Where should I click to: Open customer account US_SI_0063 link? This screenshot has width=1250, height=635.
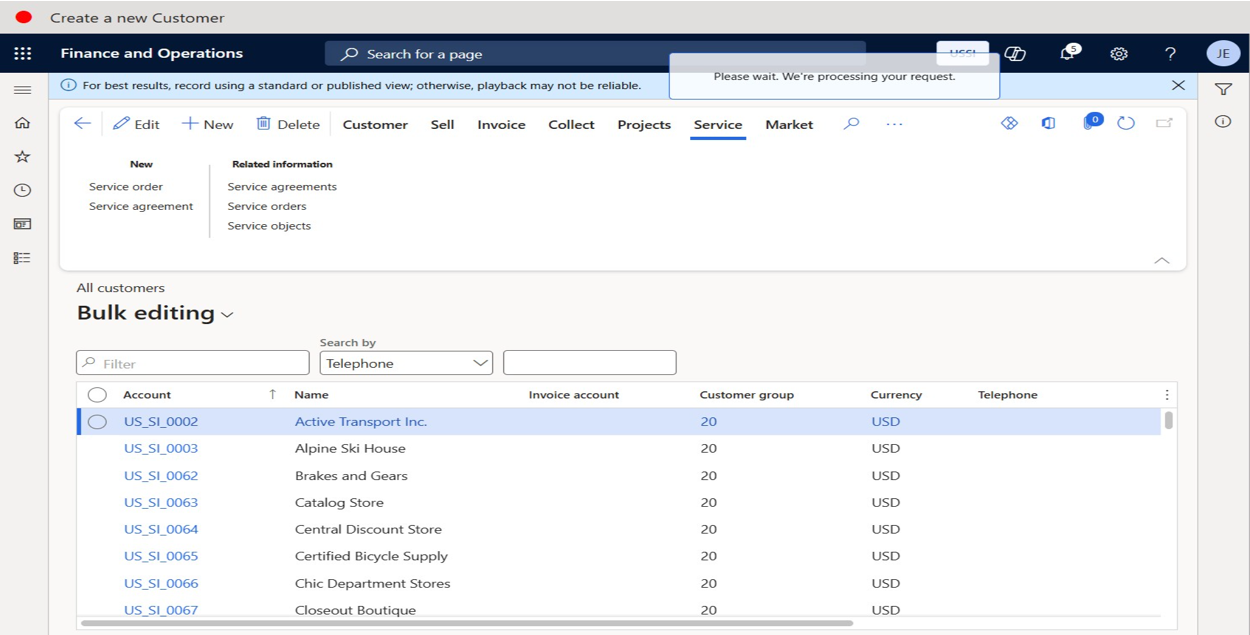(161, 503)
